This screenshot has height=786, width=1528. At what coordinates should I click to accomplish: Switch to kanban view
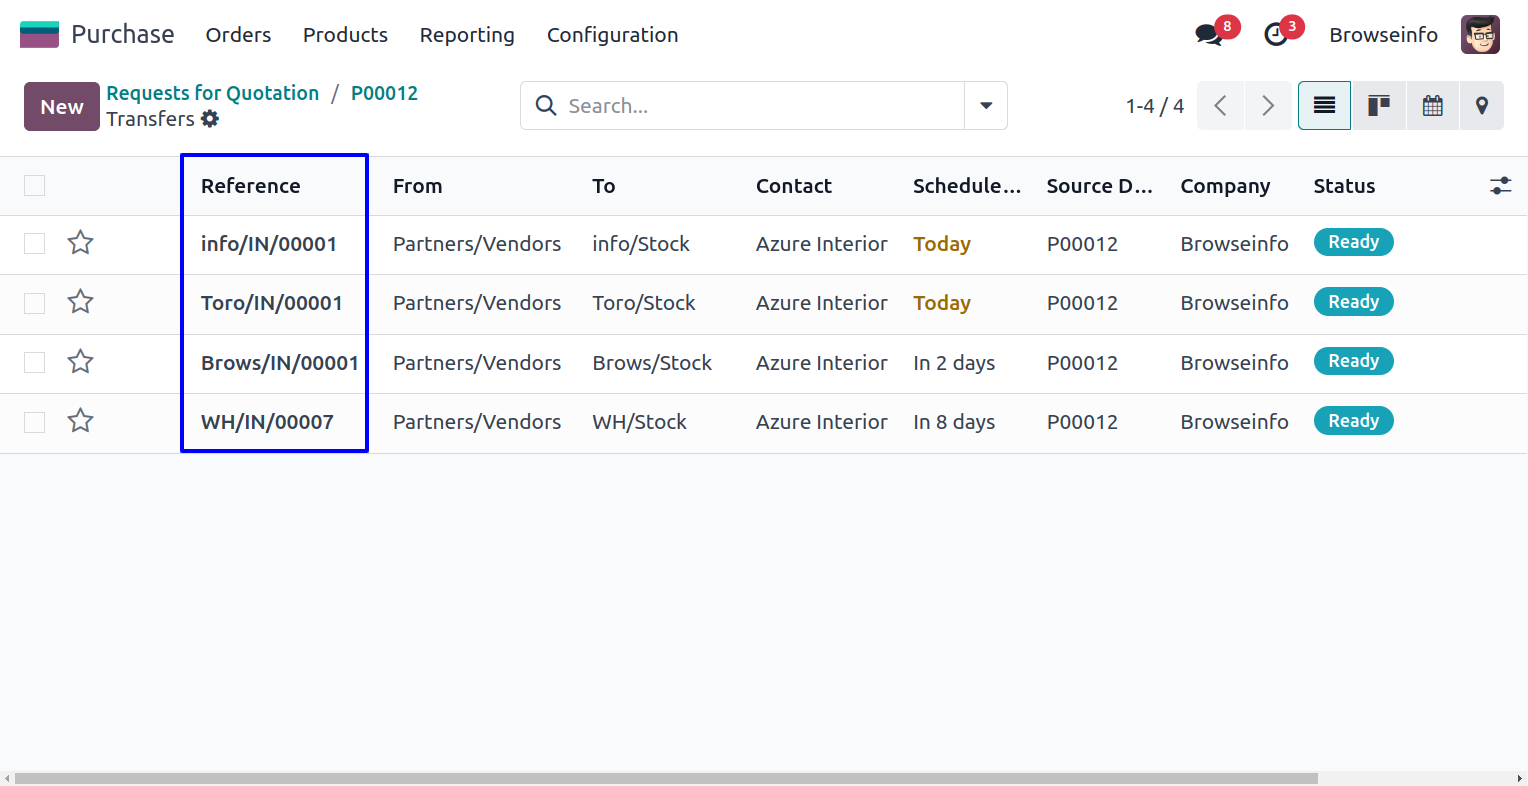point(1379,106)
